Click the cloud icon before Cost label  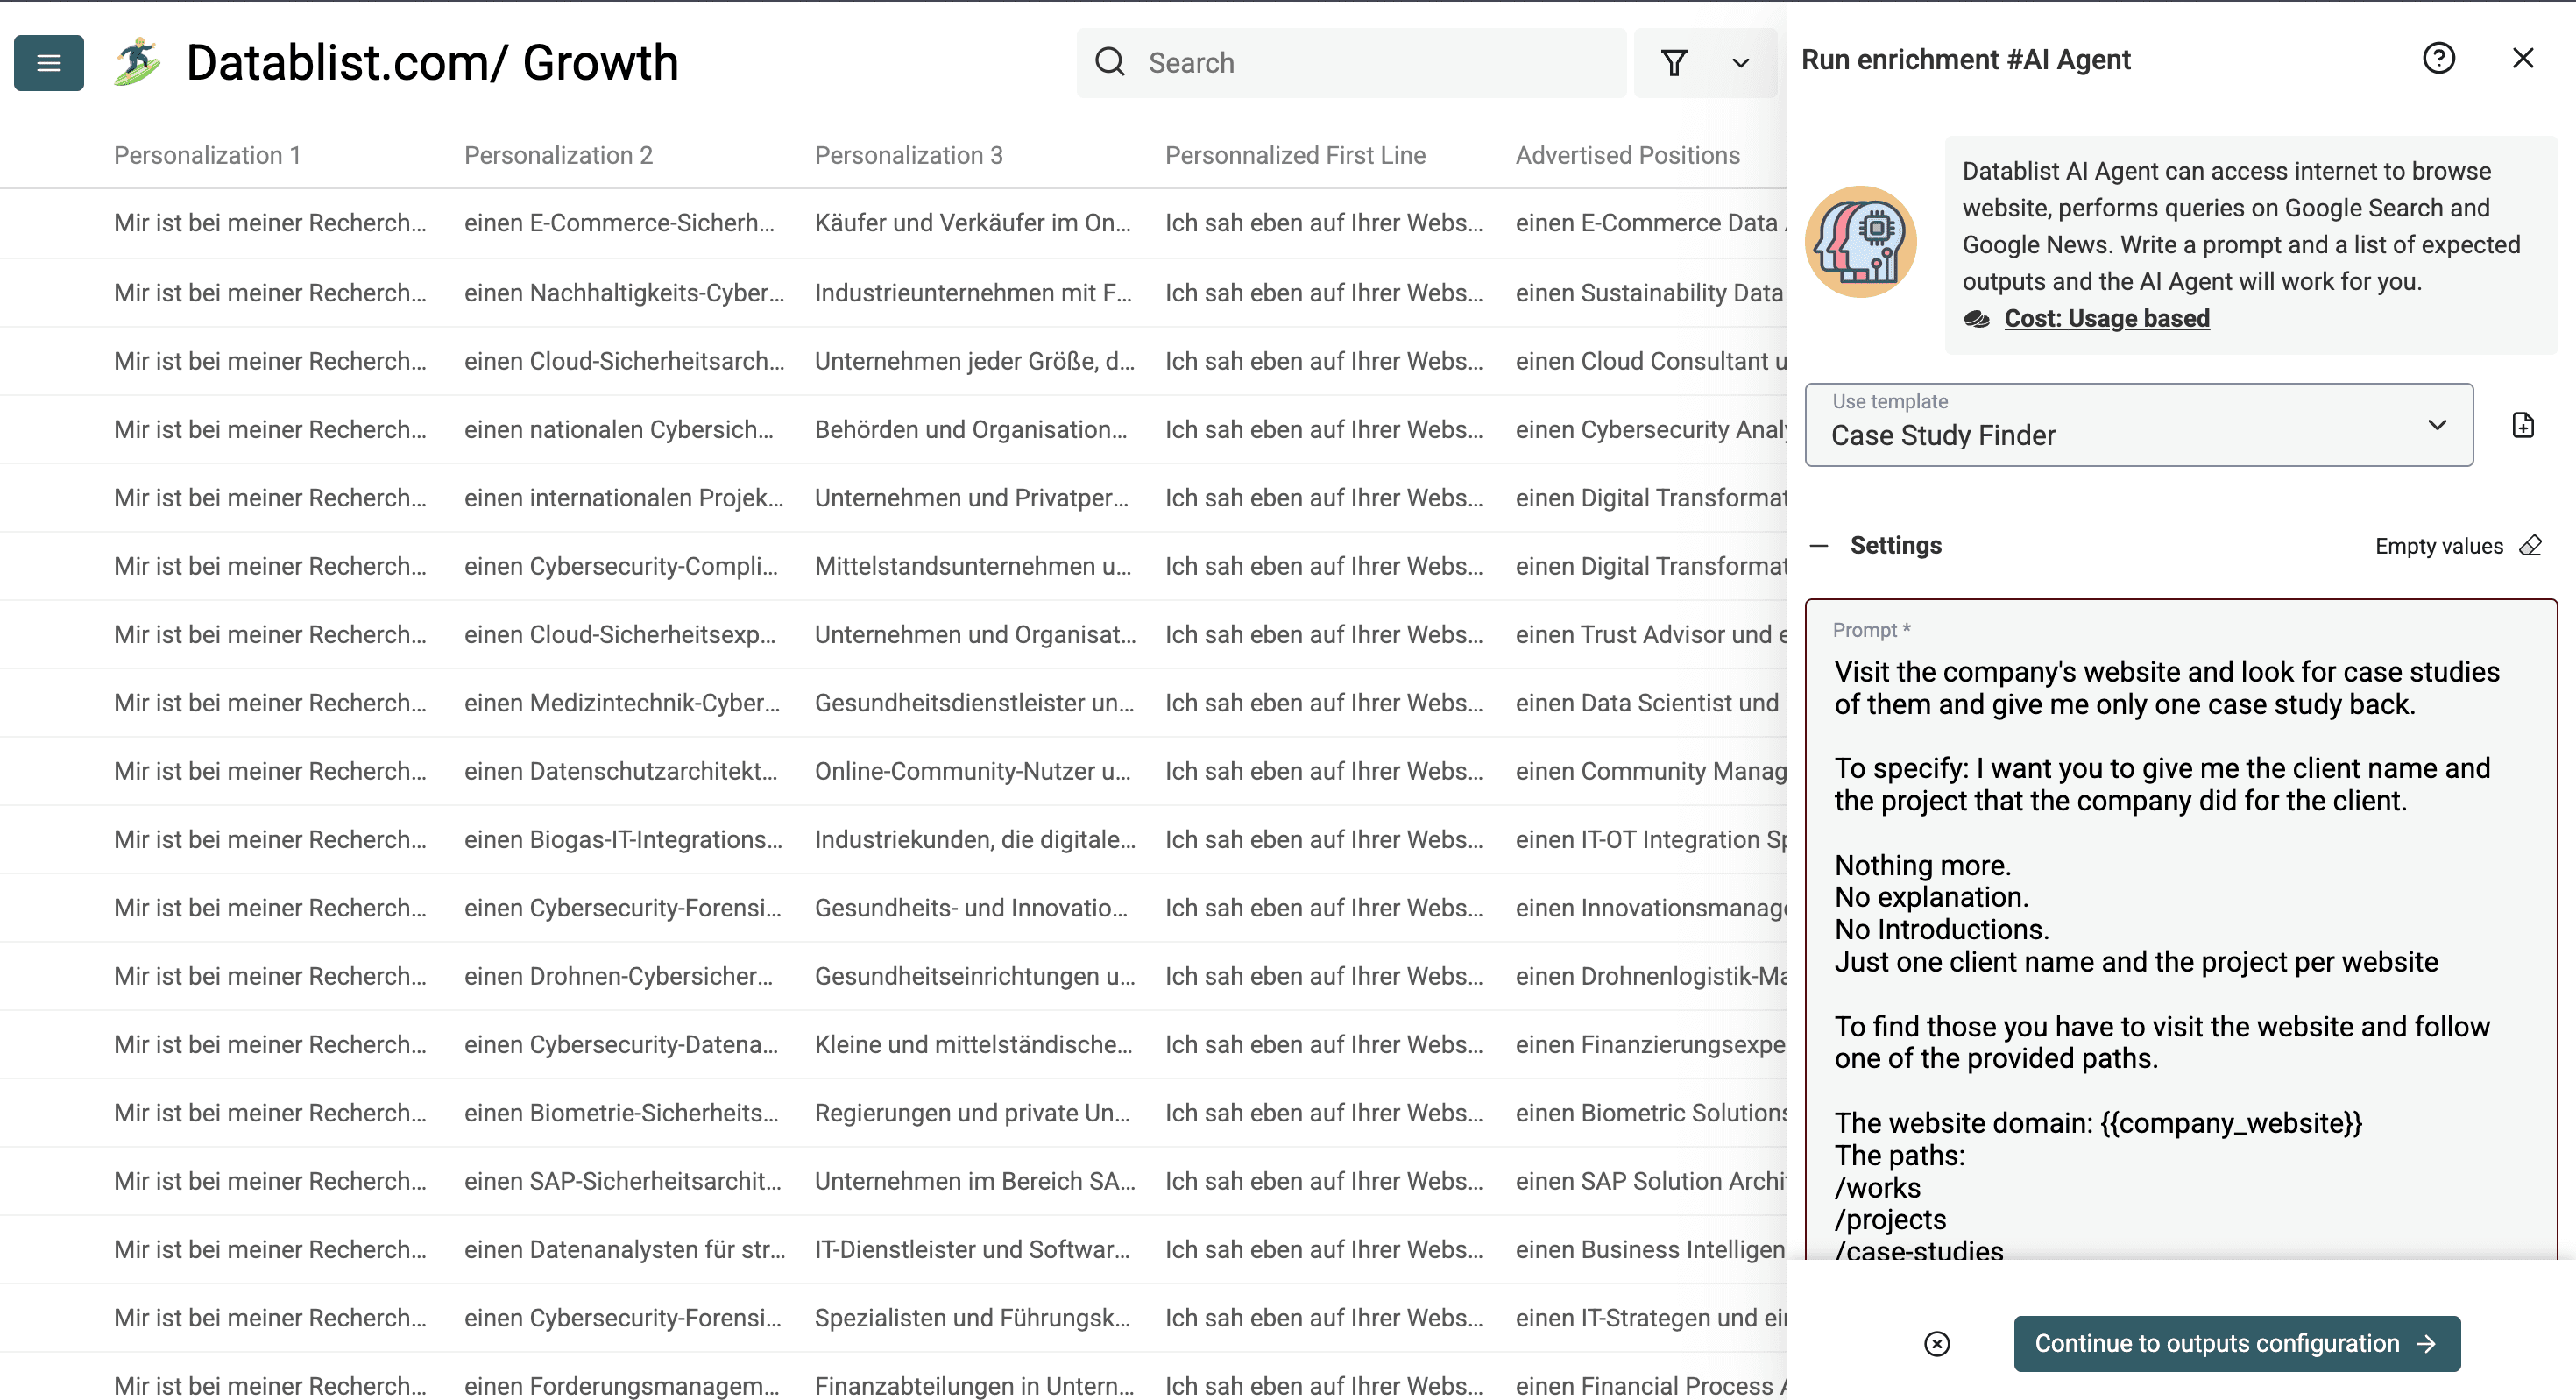click(x=1977, y=318)
